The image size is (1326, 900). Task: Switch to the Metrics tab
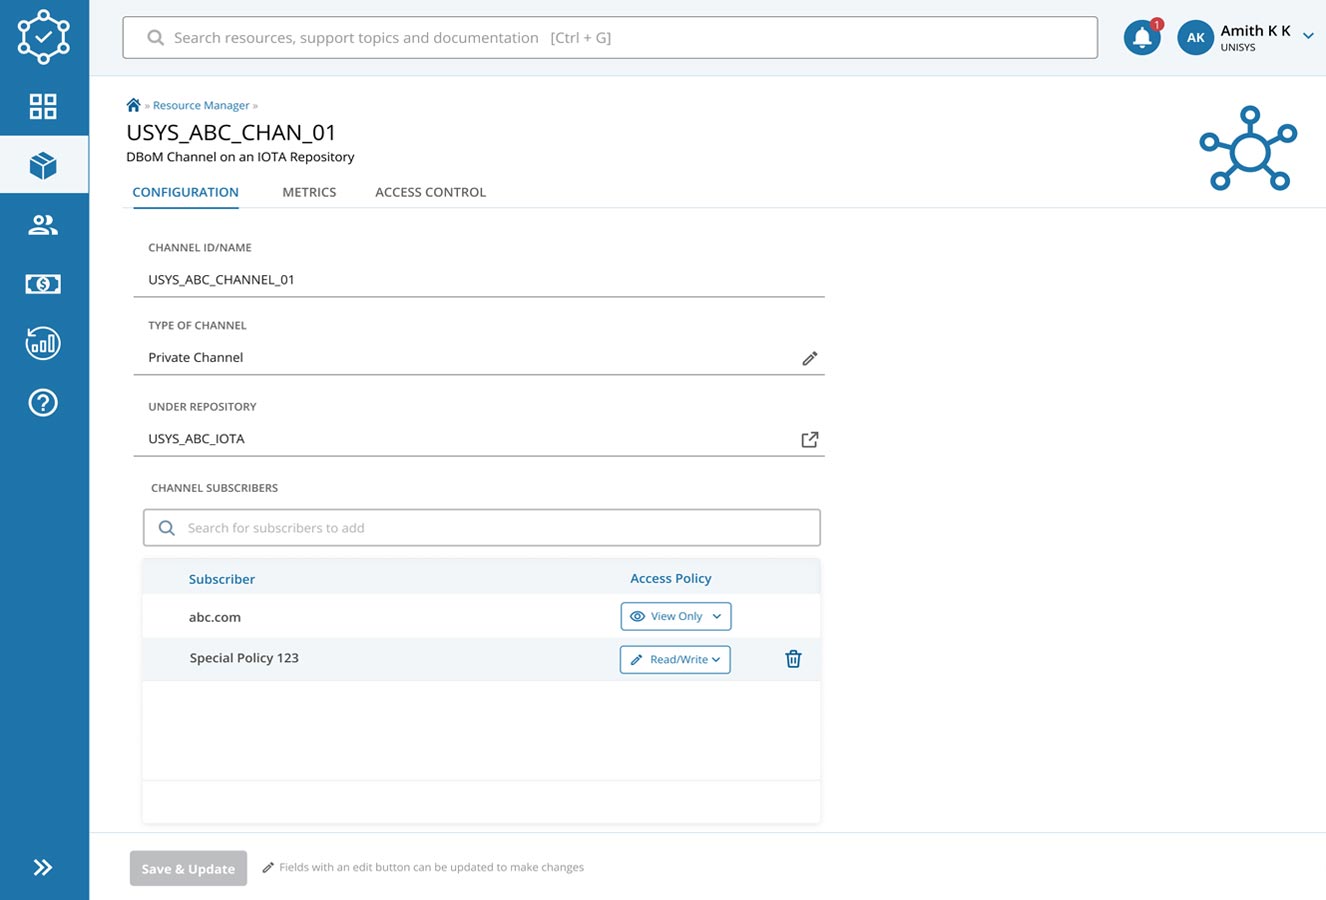309,192
